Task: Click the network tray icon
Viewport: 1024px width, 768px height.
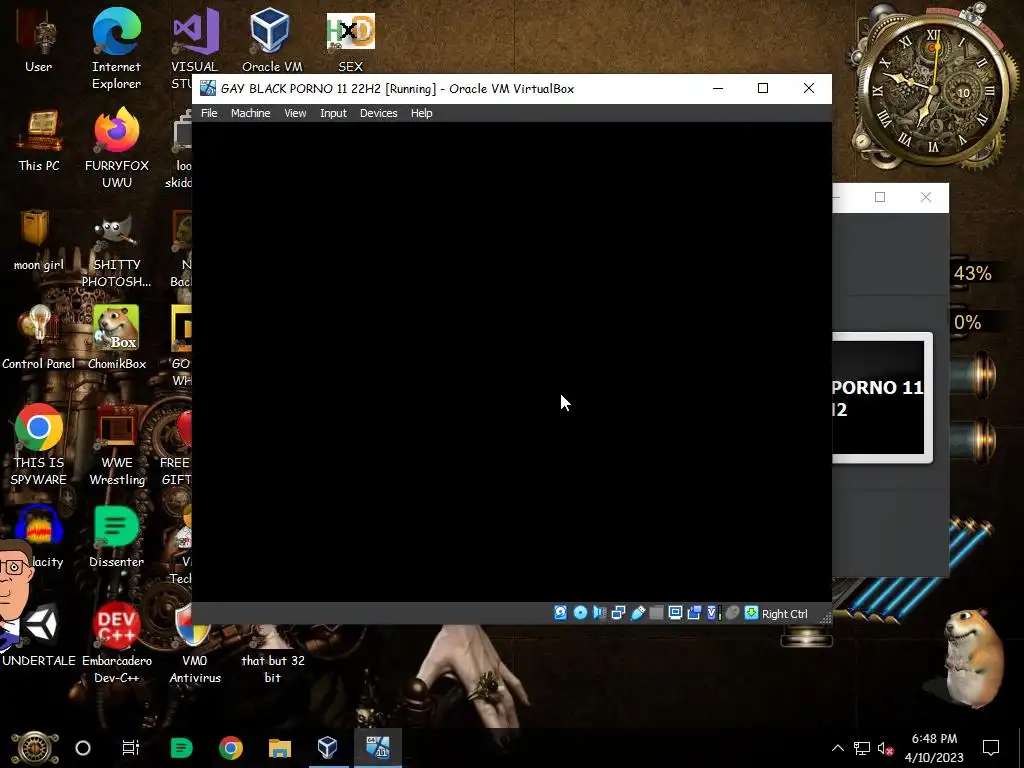Action: point(862,748)
